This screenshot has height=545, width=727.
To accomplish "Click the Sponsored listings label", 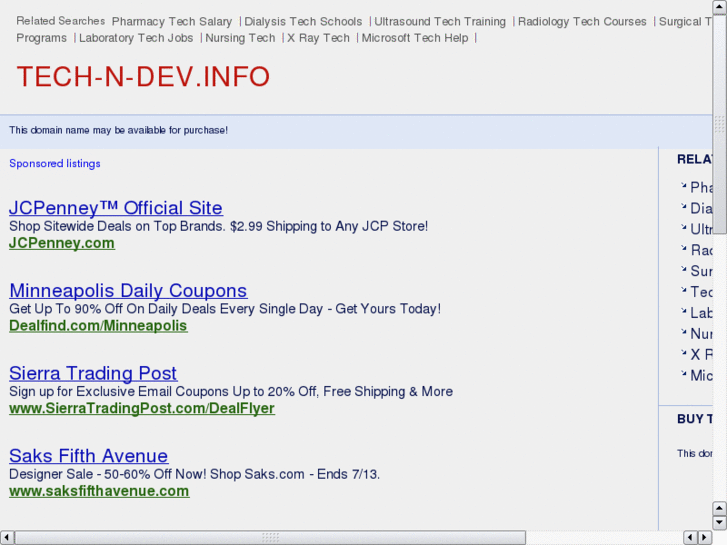I will click(55, 164).
